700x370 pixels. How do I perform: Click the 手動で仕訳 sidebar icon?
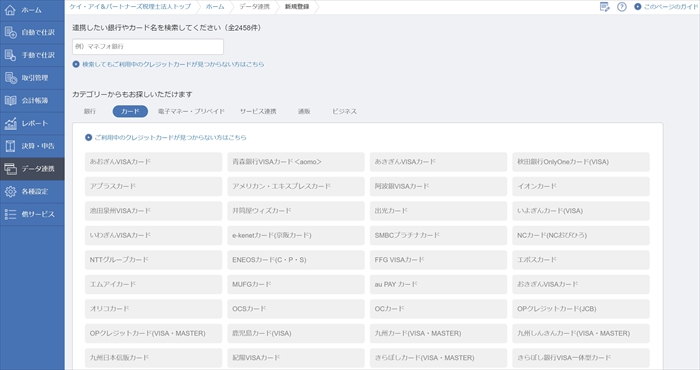click(x=10, y=55)
